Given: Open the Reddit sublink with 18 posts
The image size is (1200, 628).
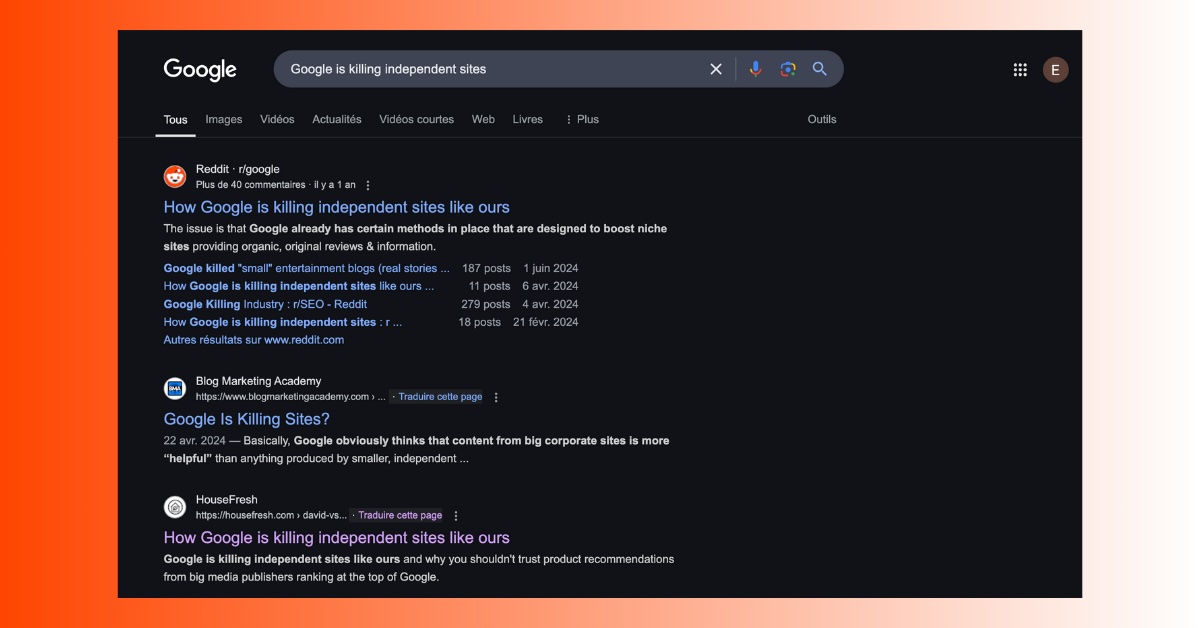Looking at the screenshot, I should (x=283, y=322).
